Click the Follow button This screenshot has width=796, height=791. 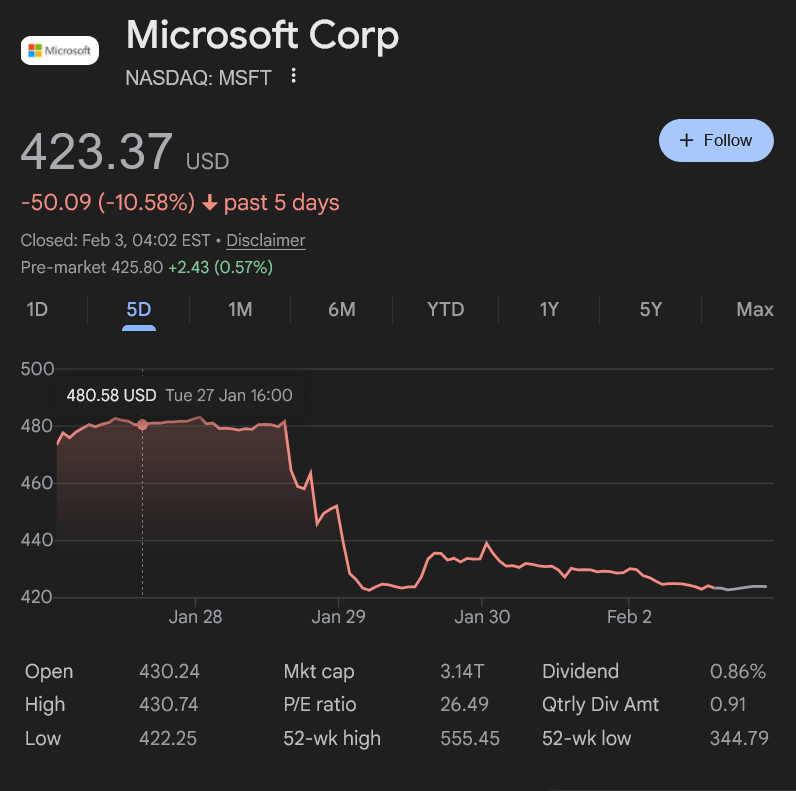pyautogui.click(x=716, y=140)
